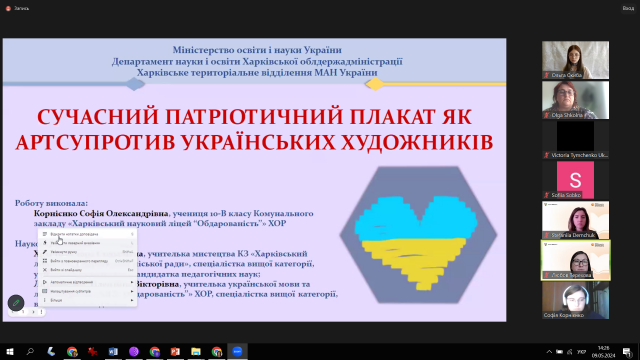Click the taskbar search magnifier

[x=30, y=351]
